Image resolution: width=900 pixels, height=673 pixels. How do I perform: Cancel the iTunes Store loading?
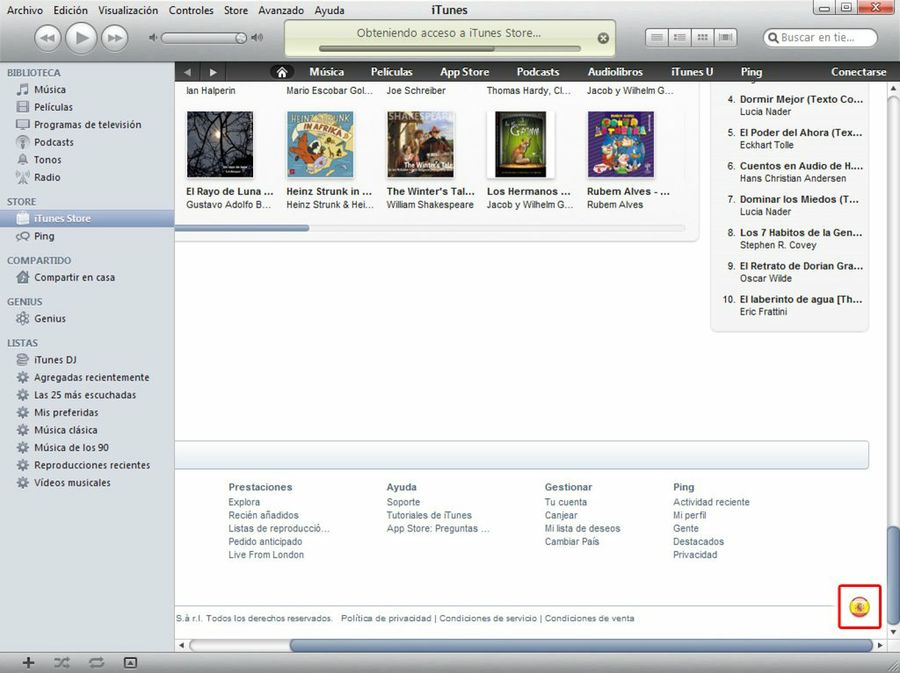(x=603, y=39)
